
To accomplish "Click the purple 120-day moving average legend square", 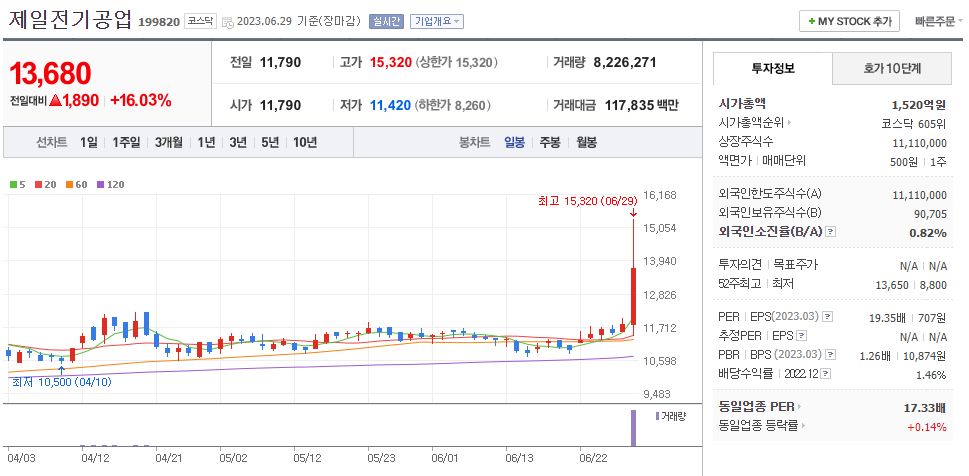I will point(101,184).
